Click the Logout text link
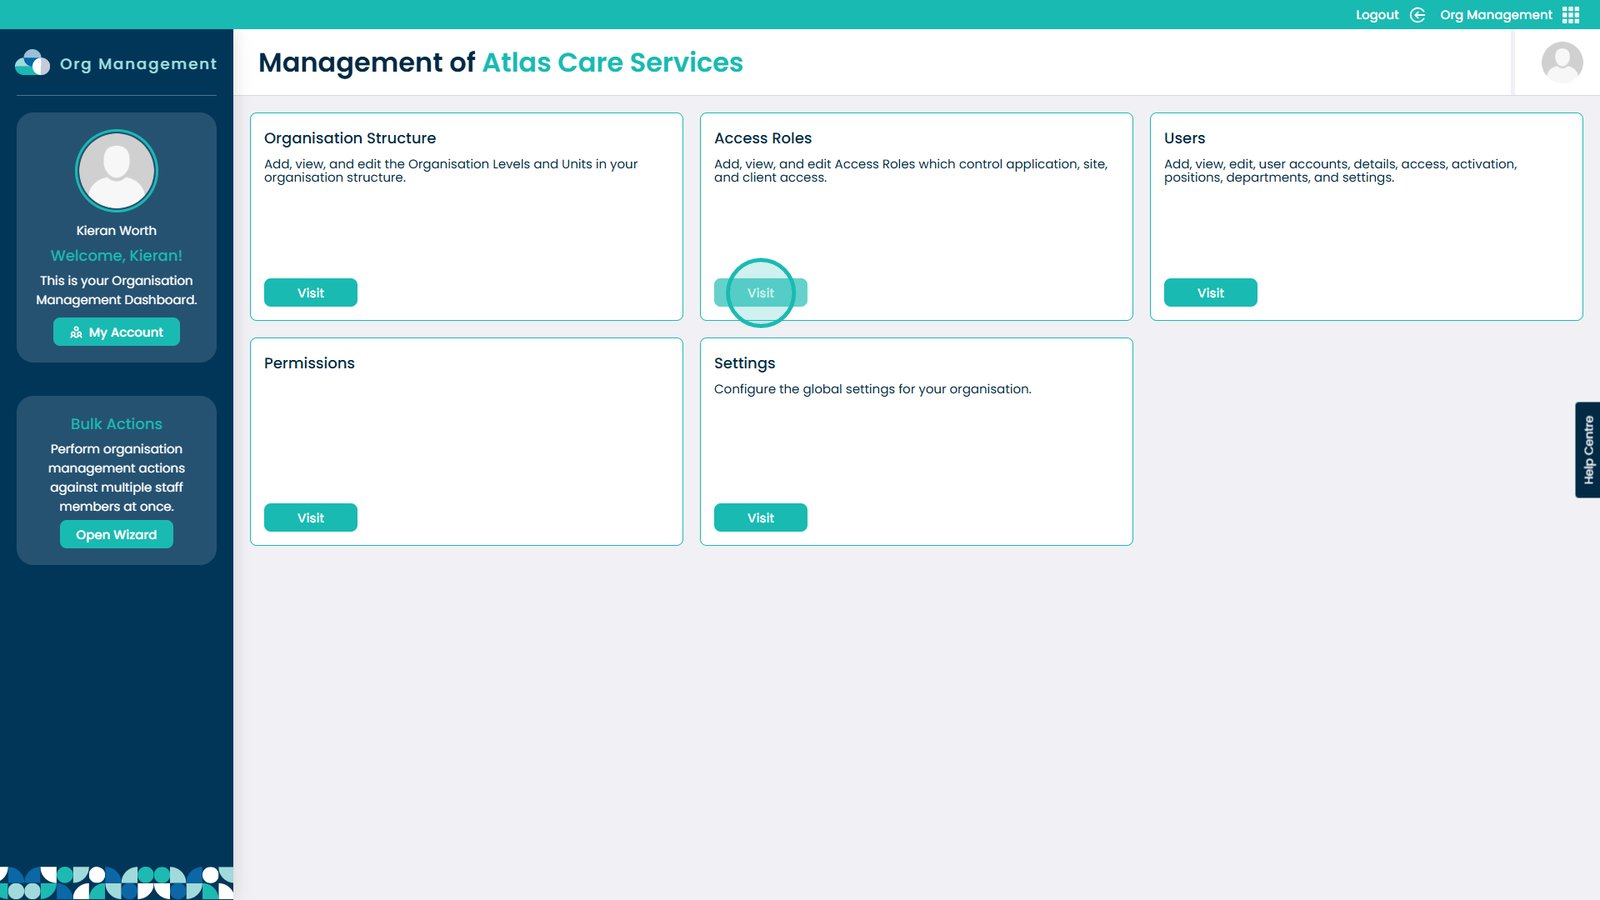This screenshot has height=900, width=1600. (1377, 15)
